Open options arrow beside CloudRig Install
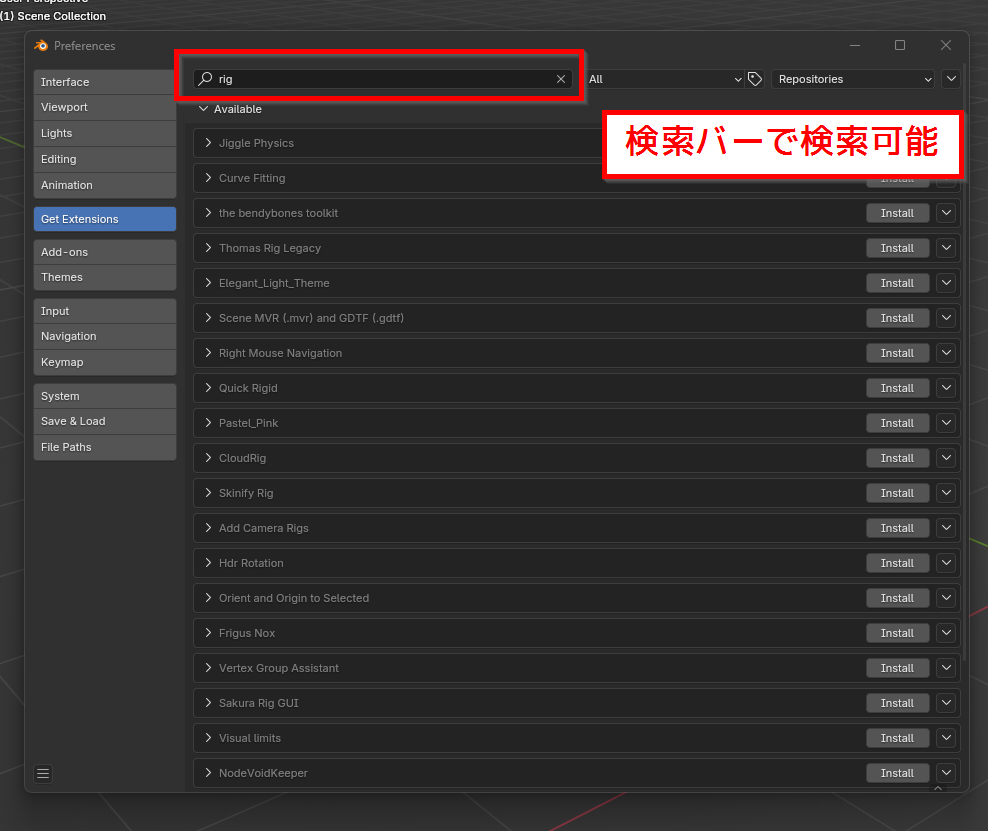 (946, 458)
